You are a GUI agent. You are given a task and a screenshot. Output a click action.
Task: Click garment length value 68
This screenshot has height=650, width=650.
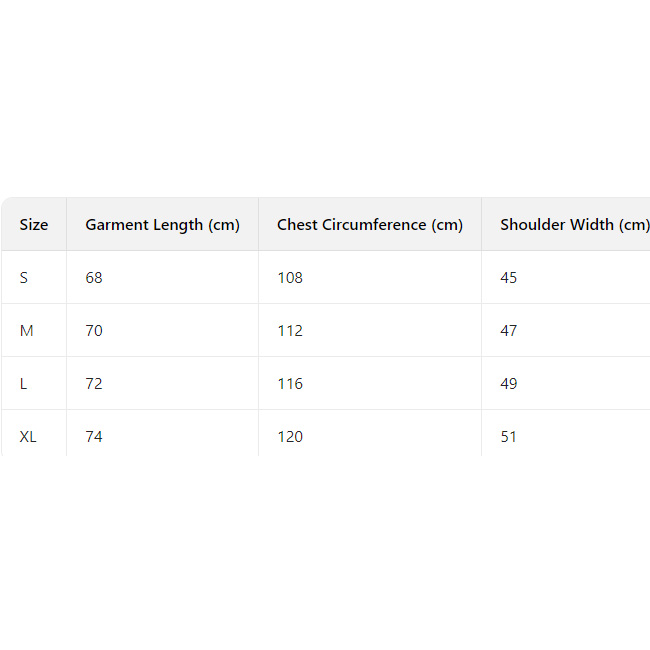pyautogui.click(x=94, y=278)
